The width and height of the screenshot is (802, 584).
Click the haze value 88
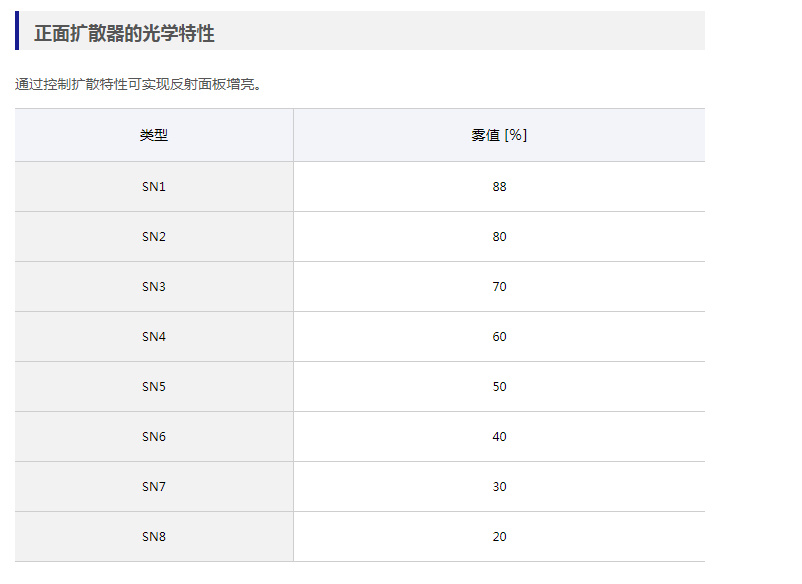[499, 187]
